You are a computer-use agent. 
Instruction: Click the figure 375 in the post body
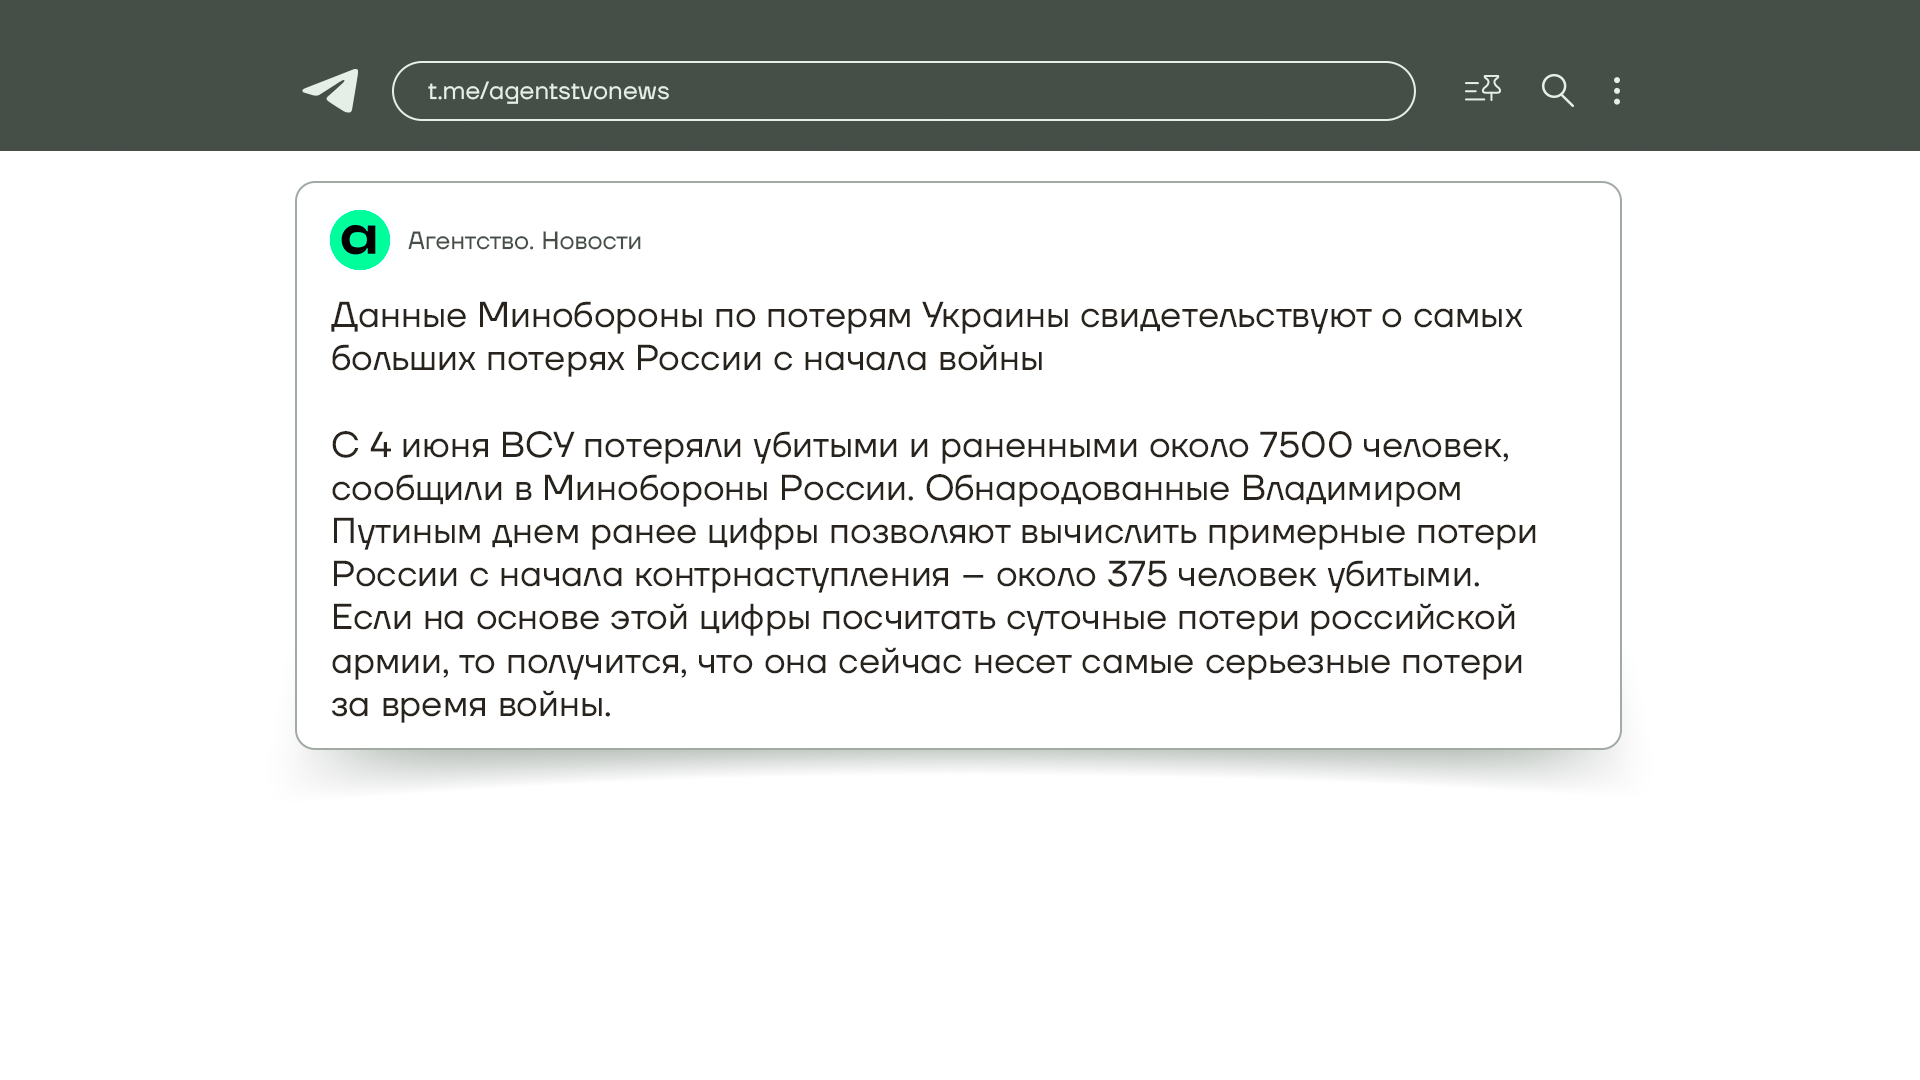click(1137, 575)
